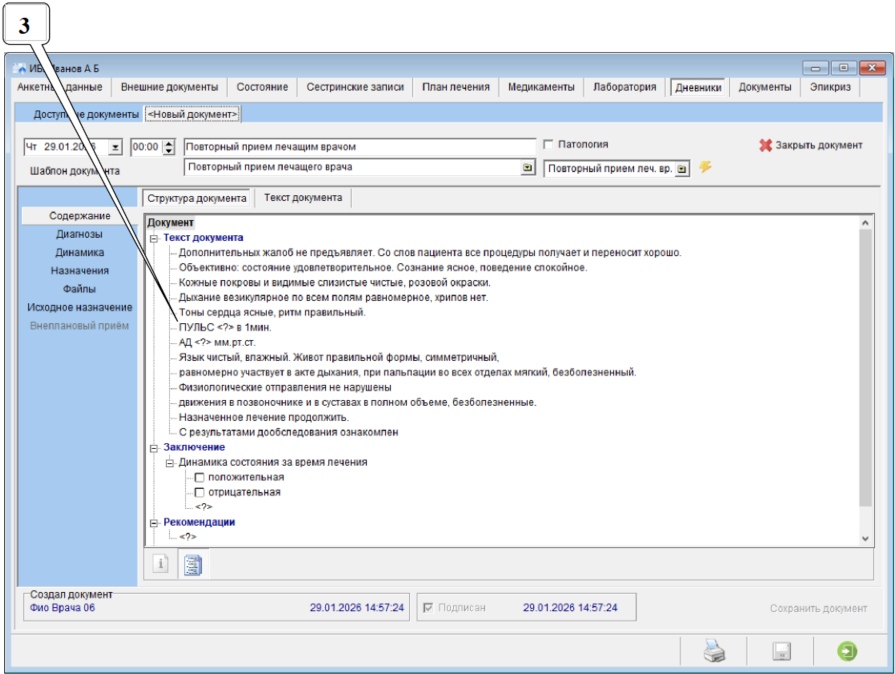
Task: Click the yellow lightning bolt icon
Action: tap(705, 167)
